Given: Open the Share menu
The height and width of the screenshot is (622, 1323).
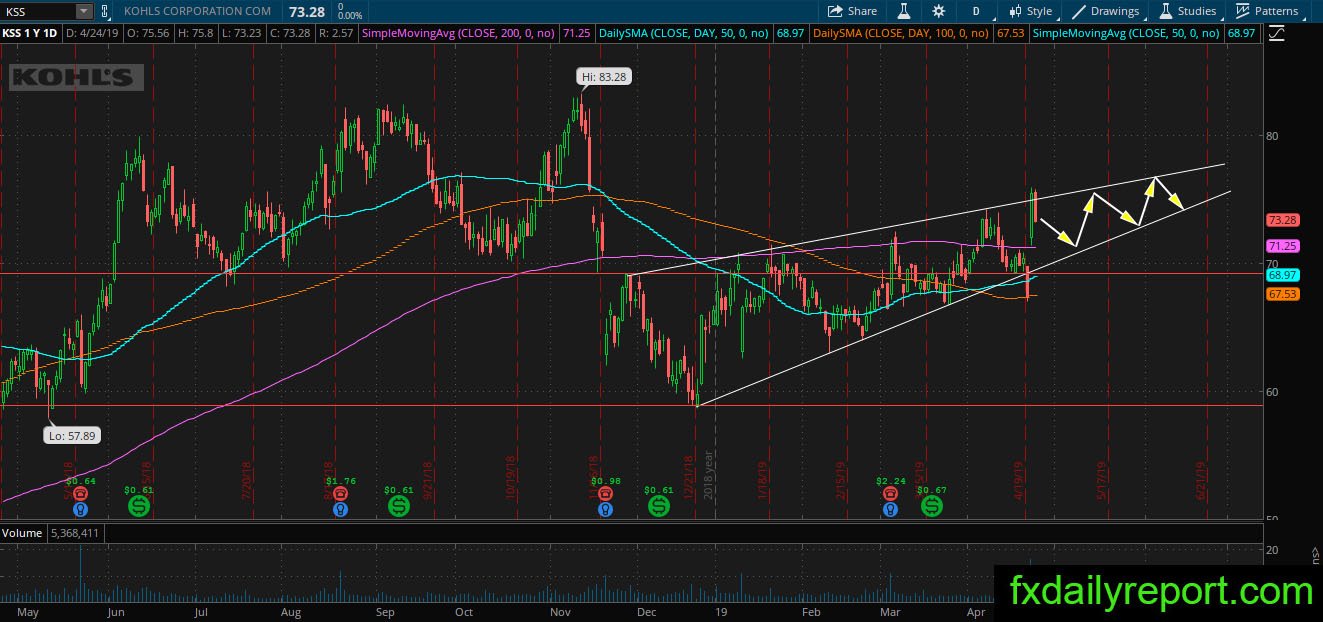Looking at the screenshot, I should tap(852, 11).
